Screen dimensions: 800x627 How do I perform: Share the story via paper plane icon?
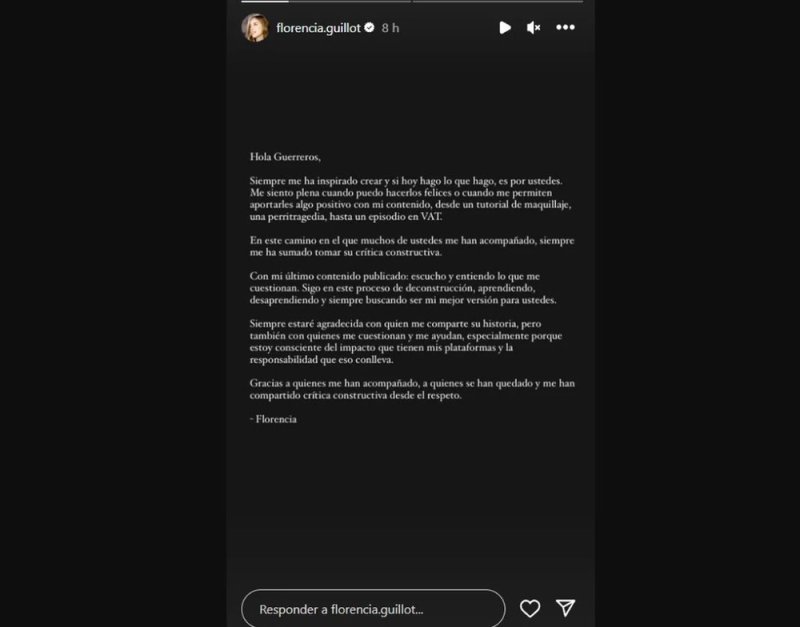coord(566,608)
